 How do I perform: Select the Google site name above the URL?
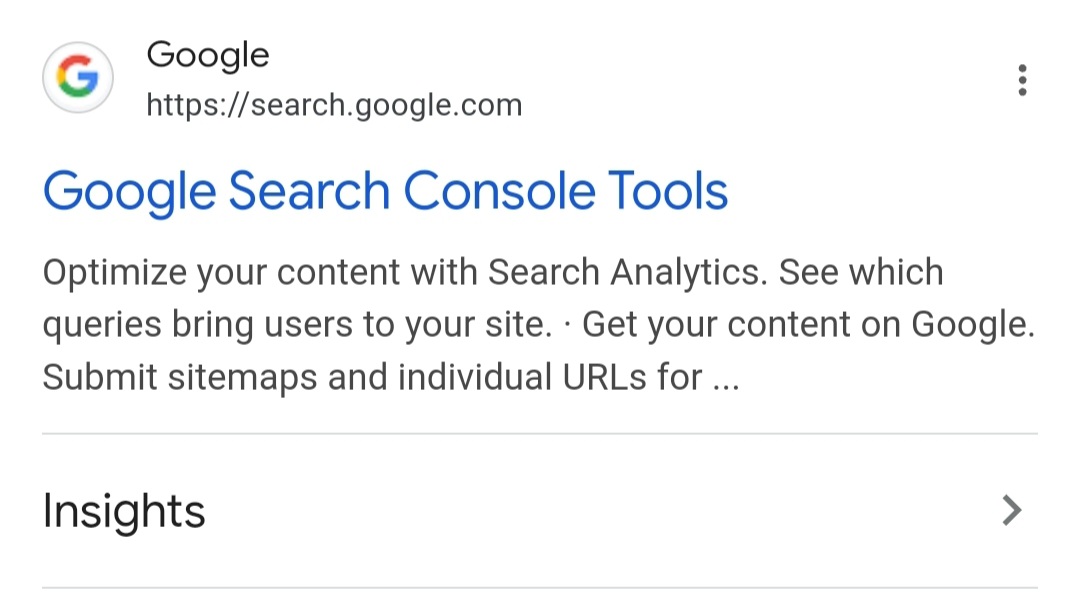[x=207, y=55]
